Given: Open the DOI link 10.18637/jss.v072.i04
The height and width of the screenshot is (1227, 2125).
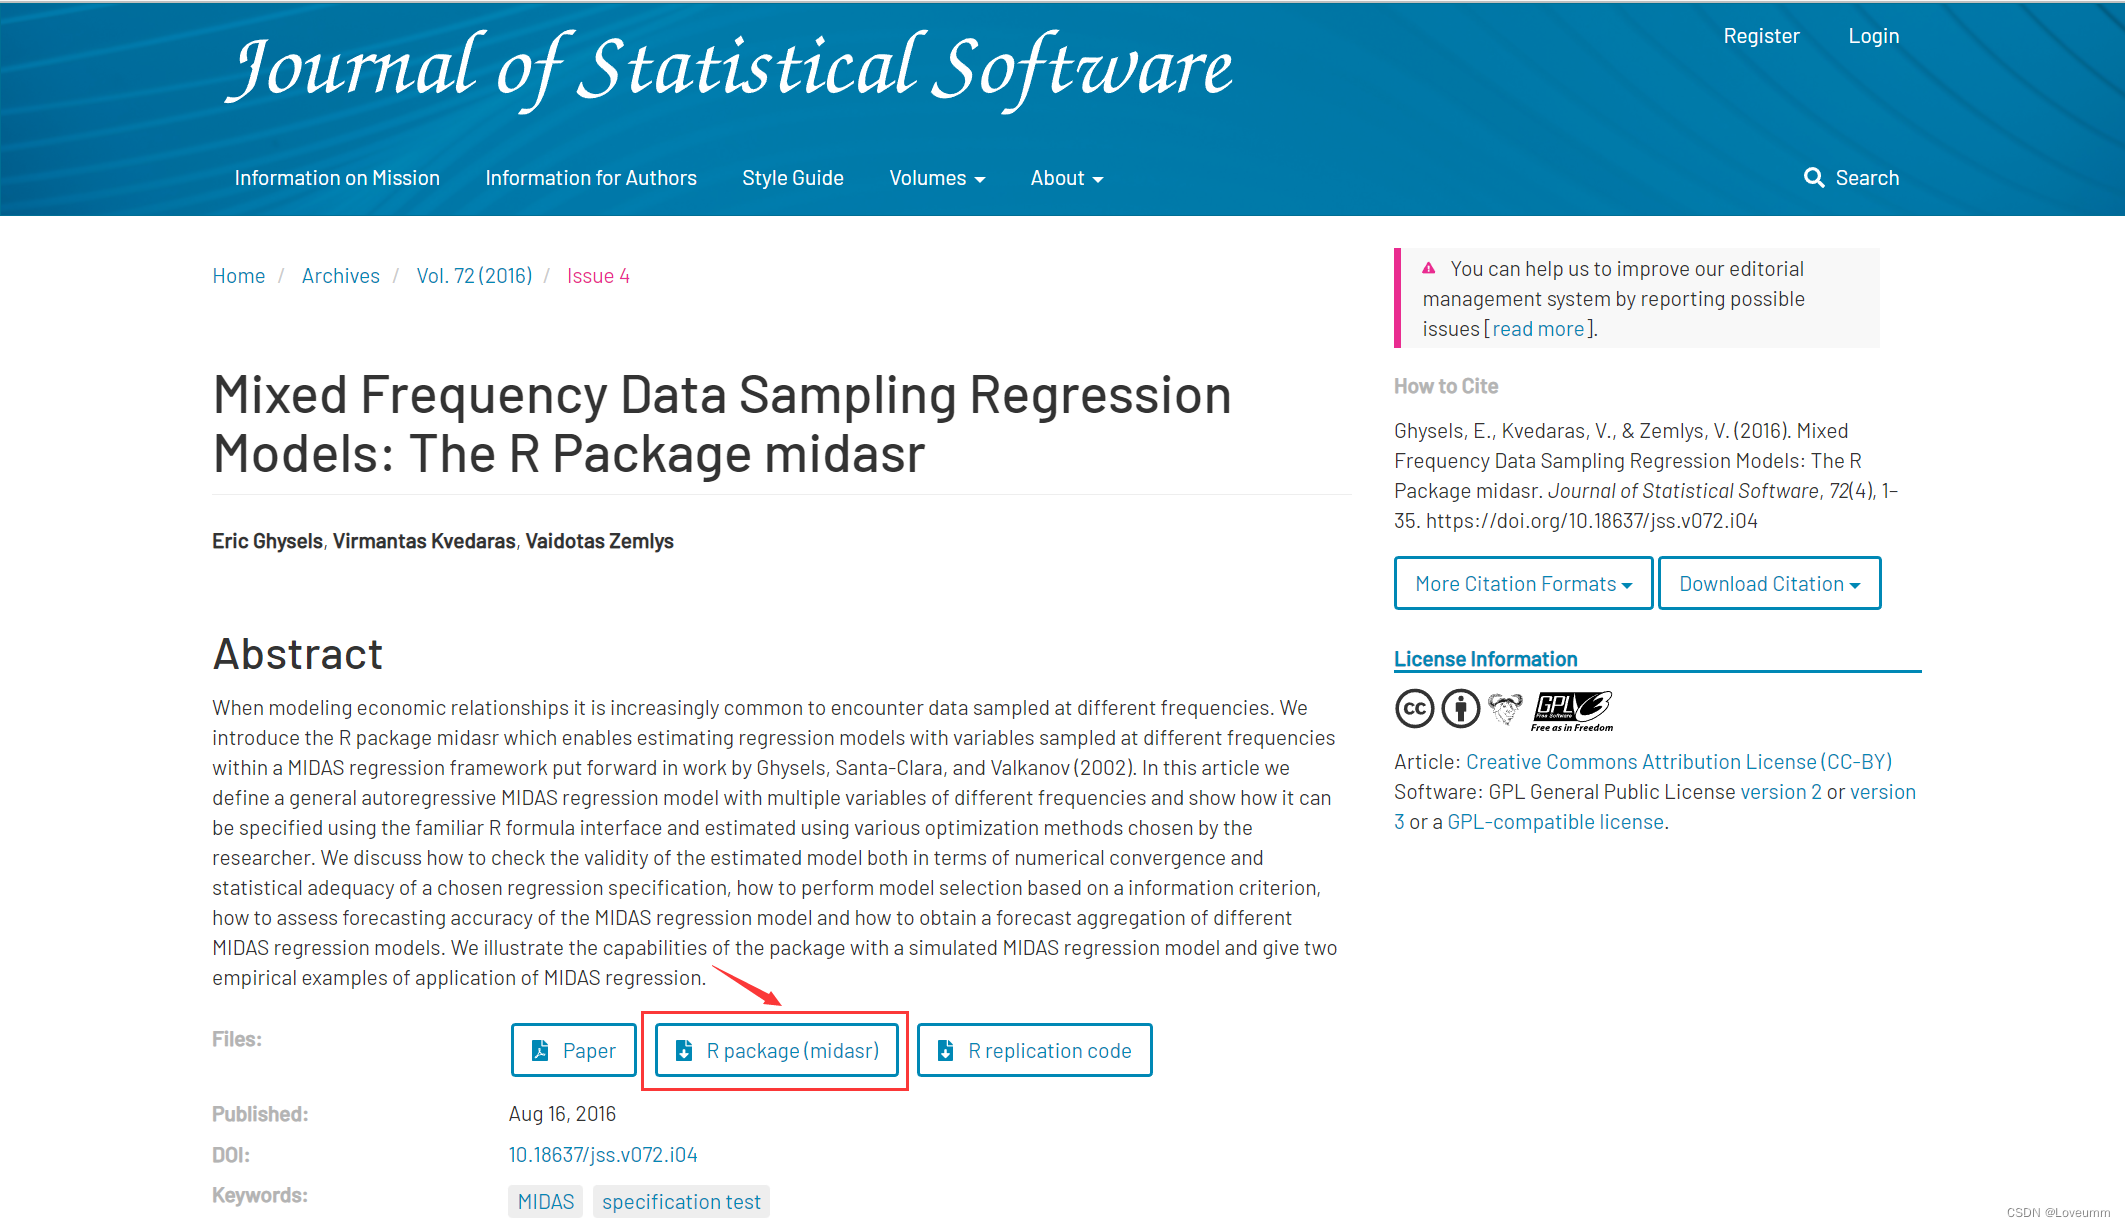Looking at the screenshot, I should pyautogui.click(x=603, y=1154).
